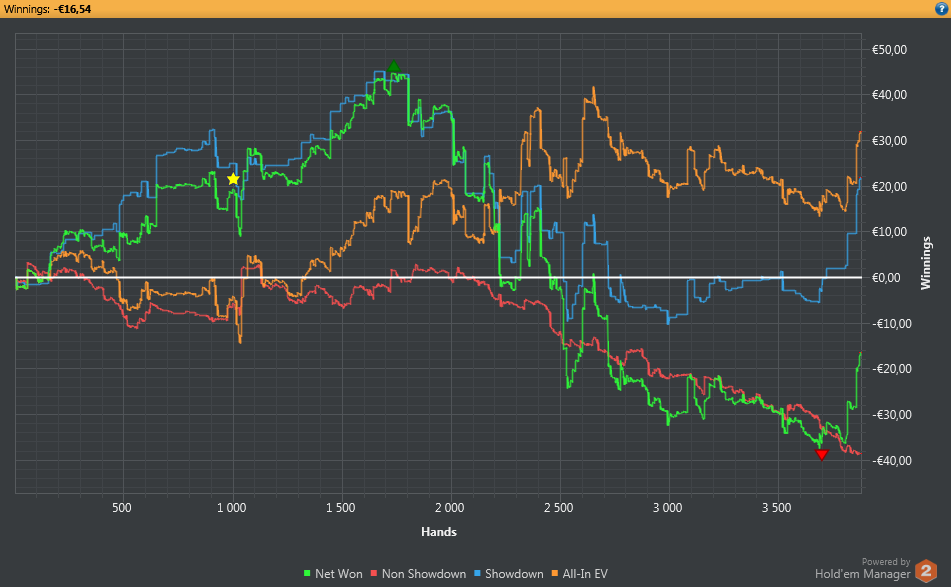This screenshot has width=951, height=587.
Task: Click the Hands x-axis title
Action: coord(439,532)
